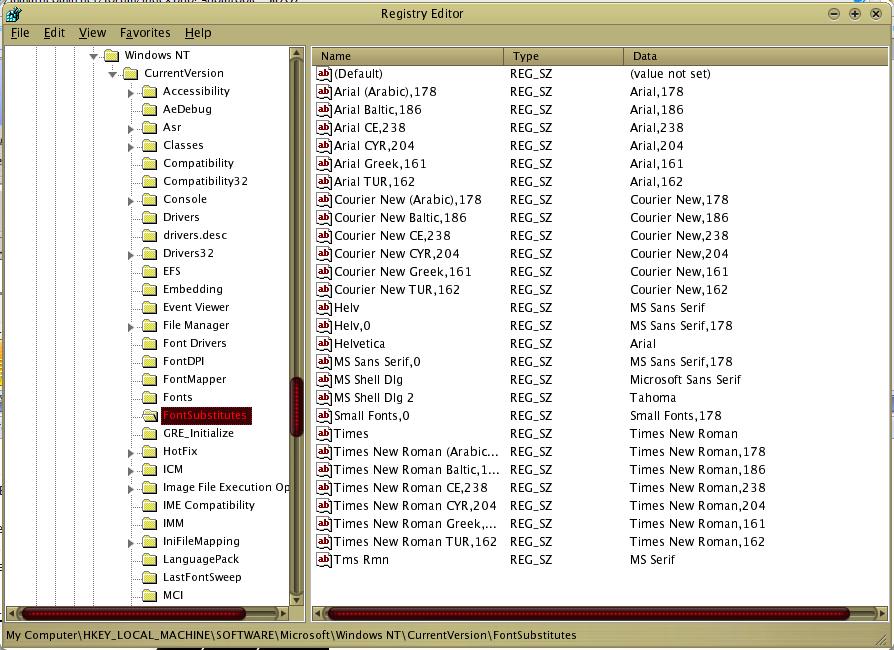Click the MS Shell Dlg 2 value icon
The height and width of the screenshot is (650, 894).
coord(323,398)
